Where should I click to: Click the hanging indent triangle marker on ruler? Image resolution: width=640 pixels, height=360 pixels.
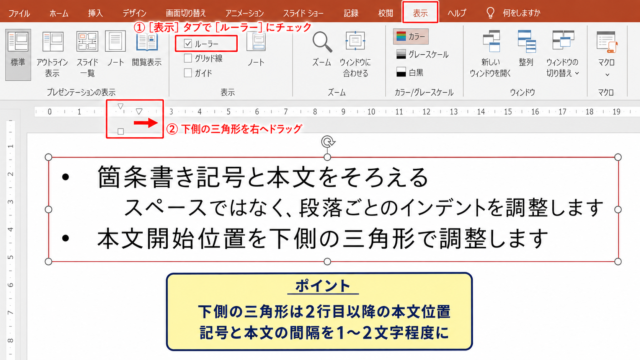point(139,111)
